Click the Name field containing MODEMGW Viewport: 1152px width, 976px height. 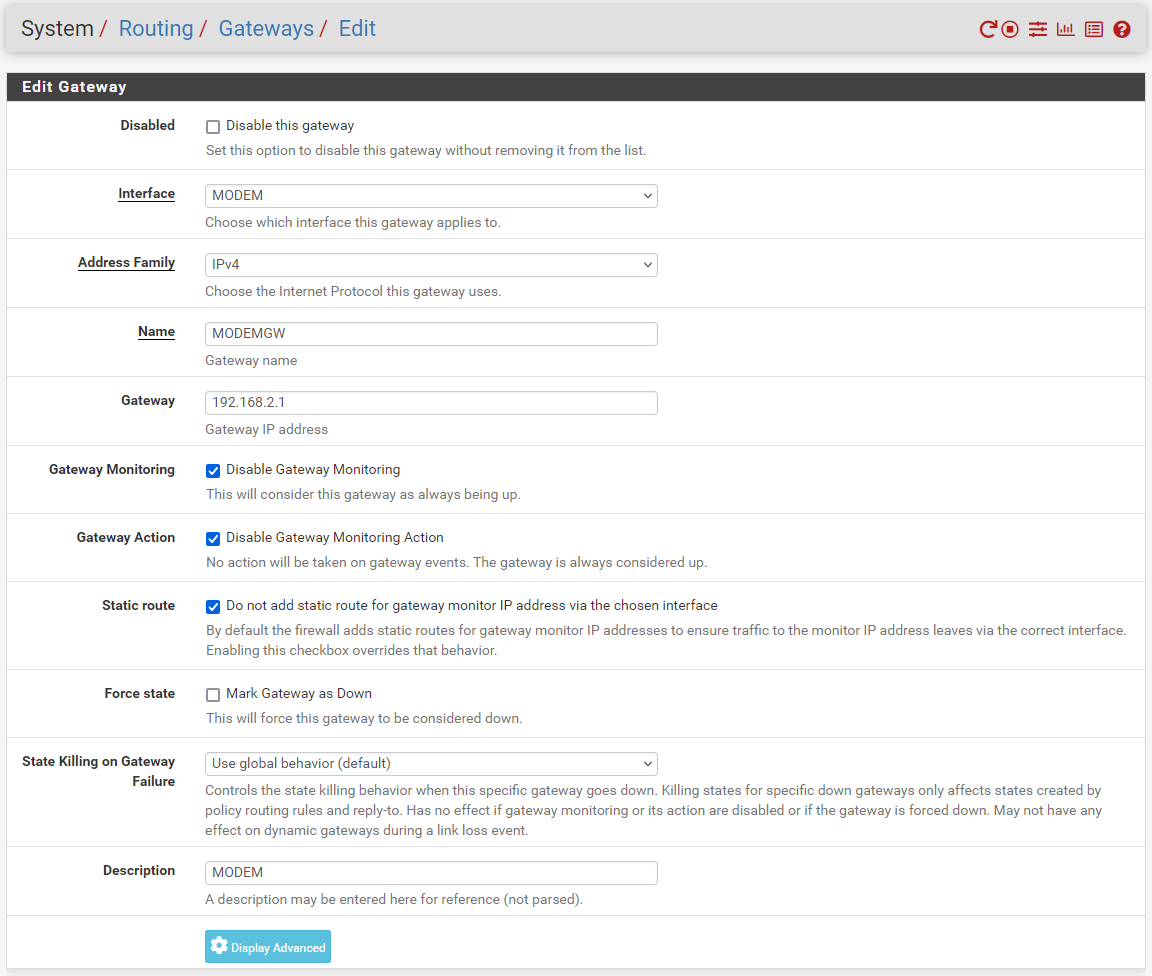(431, 334)
